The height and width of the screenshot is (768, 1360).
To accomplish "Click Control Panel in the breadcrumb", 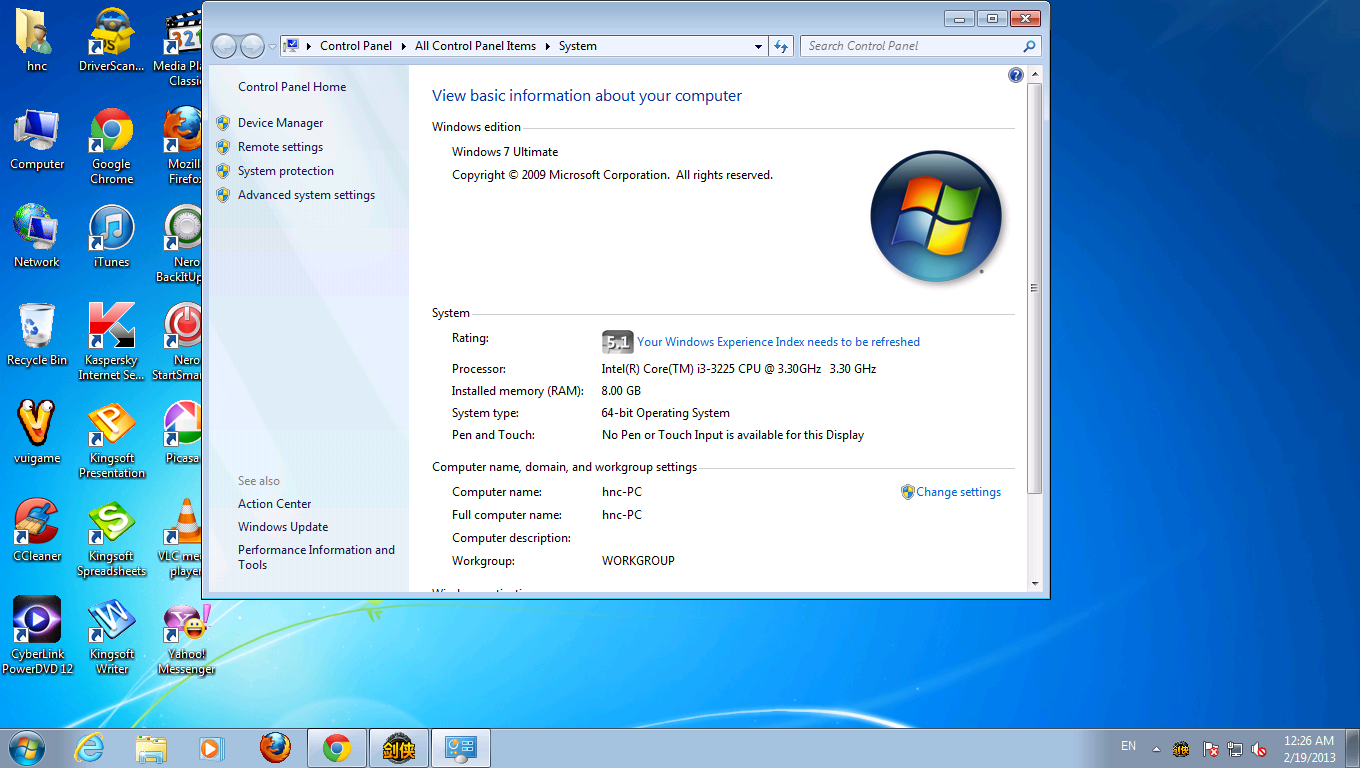I will click(x=356, y=46).
